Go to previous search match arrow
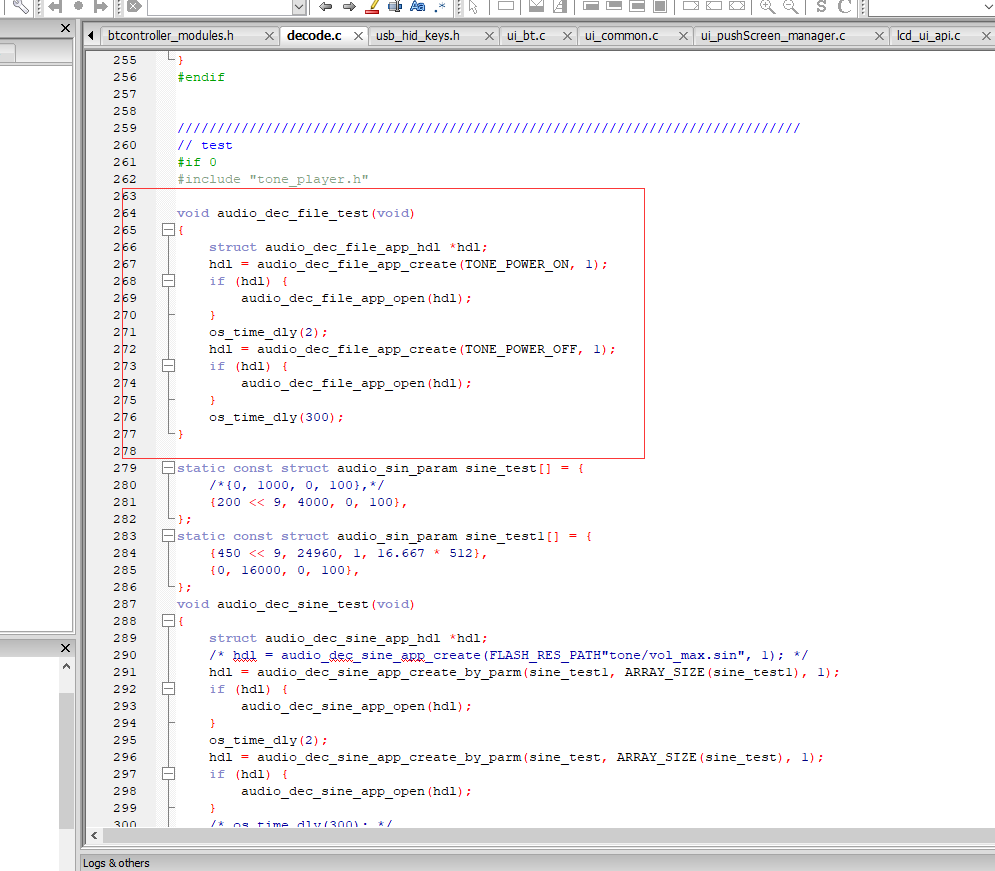Viewport: 995px width, 871px height. click(x=326, y=6)
